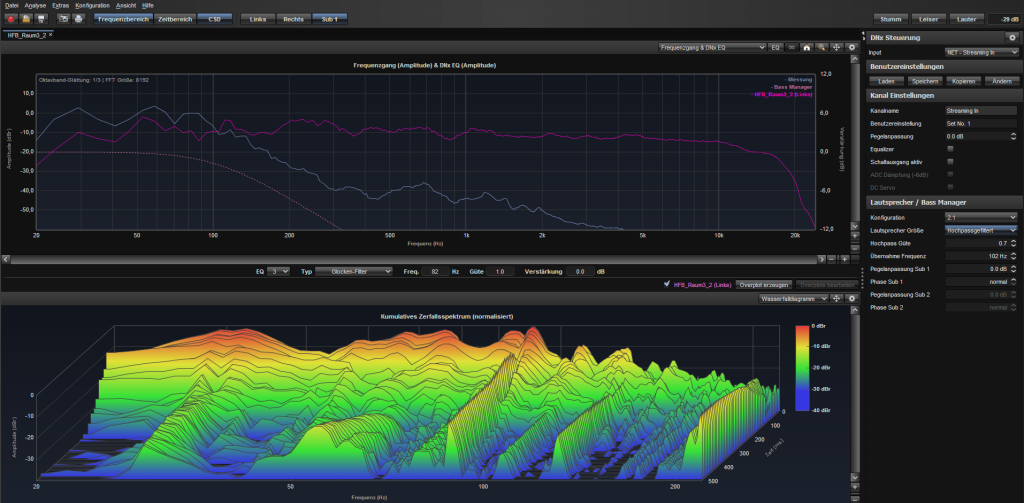The height and width of the screenshot is (503, 1024).
Task: Enable the Equalizer checkbox
Action: click(x=950, y=149)
